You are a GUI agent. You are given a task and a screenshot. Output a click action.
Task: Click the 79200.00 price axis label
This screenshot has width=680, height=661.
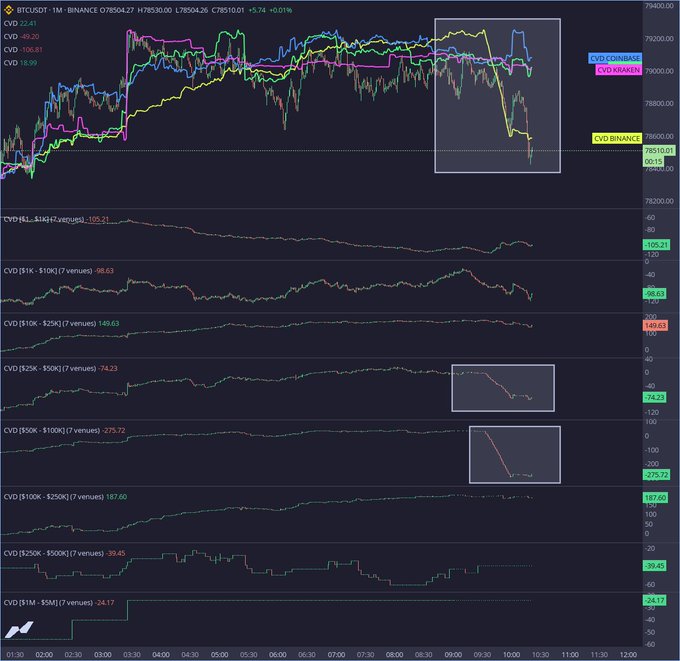[659, 39]
